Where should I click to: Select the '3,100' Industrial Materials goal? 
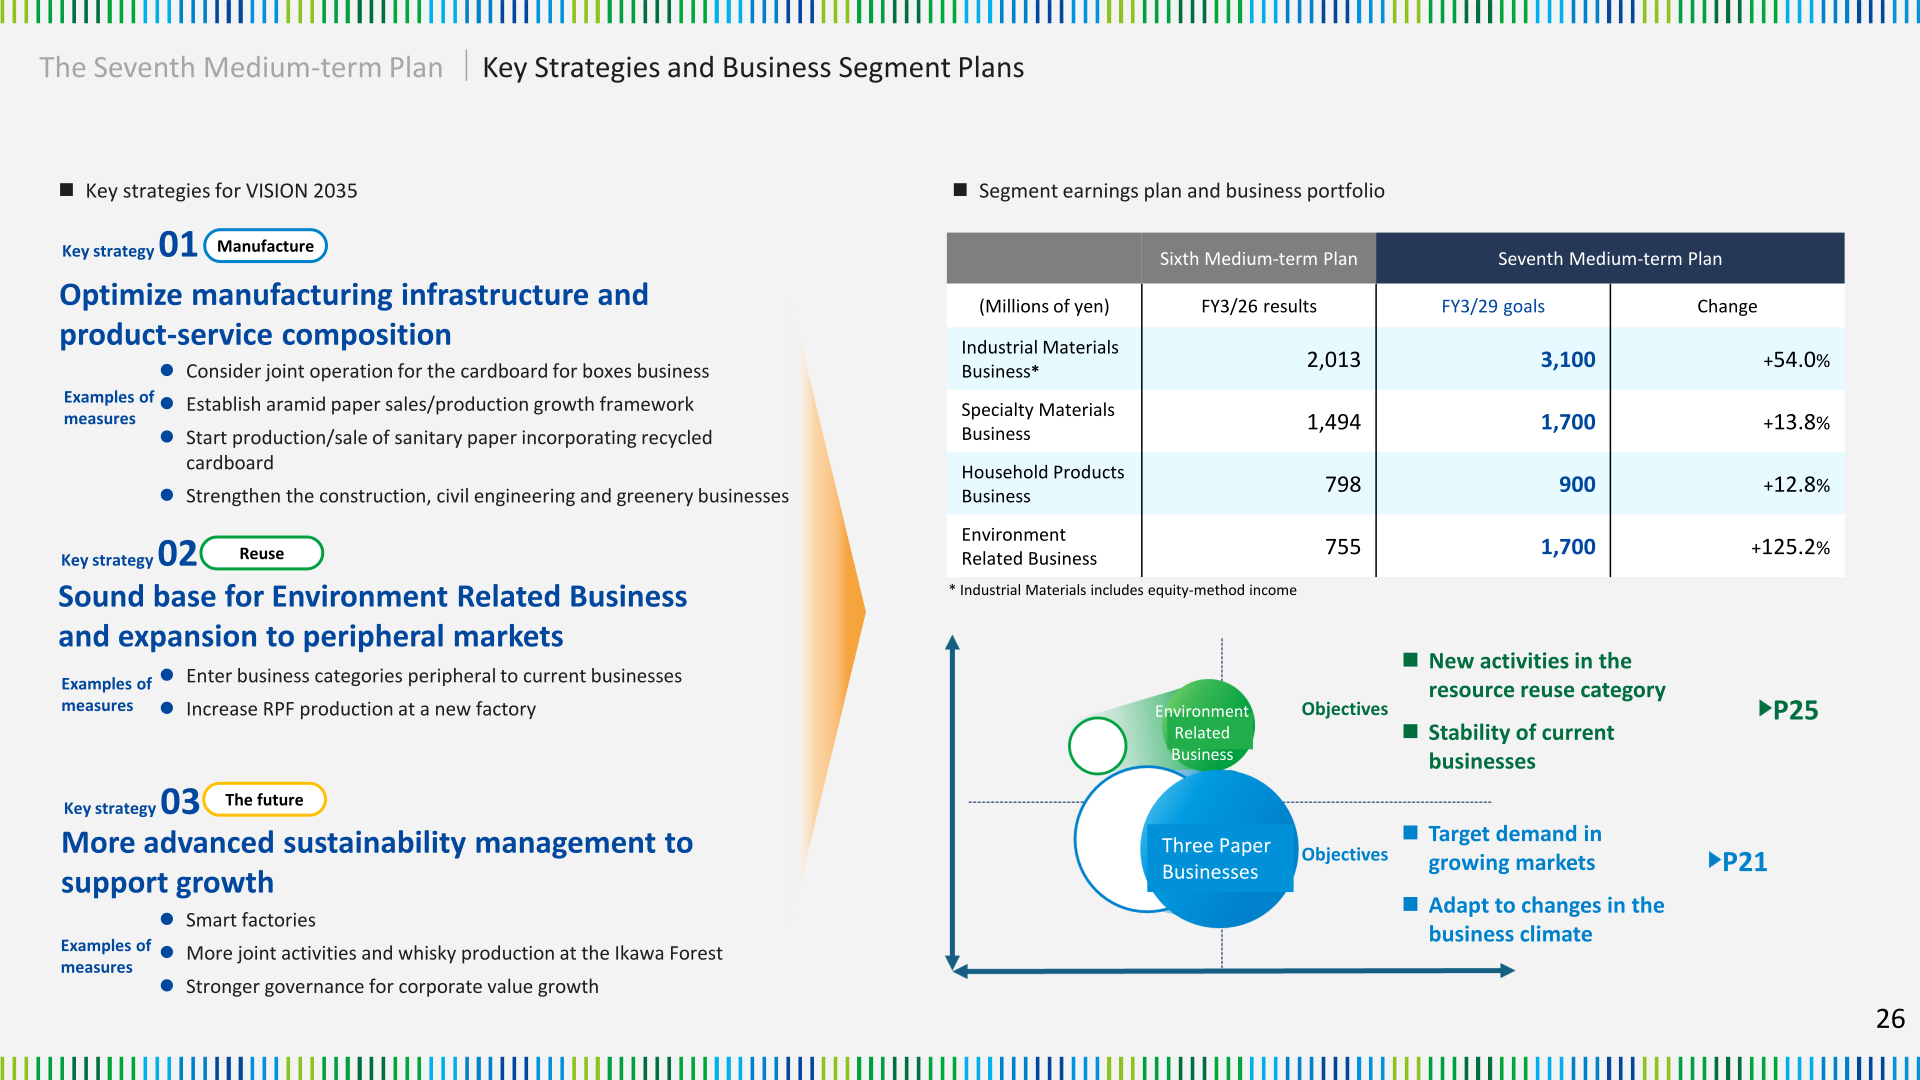coord(1567,359)
